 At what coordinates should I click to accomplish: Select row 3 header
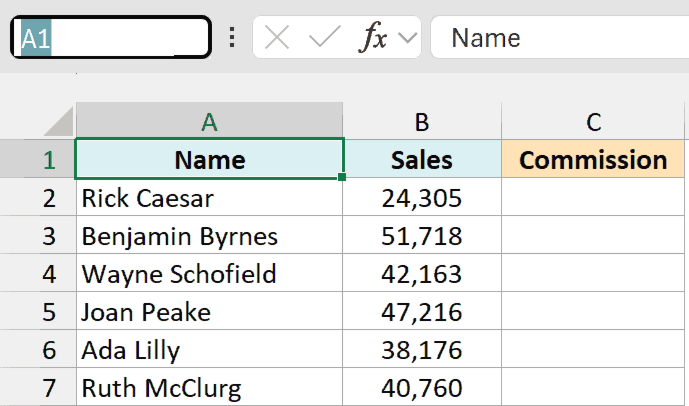pos(38,235)
